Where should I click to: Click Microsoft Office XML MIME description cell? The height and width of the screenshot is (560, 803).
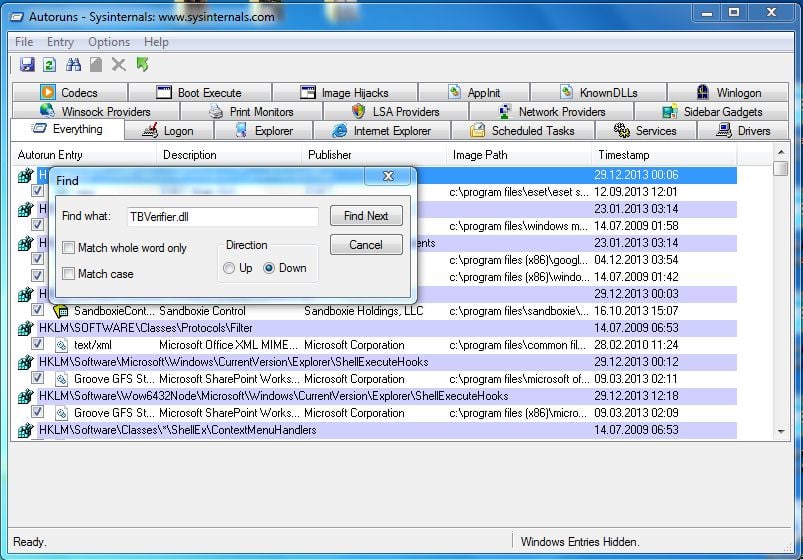[x=228, y=345]
